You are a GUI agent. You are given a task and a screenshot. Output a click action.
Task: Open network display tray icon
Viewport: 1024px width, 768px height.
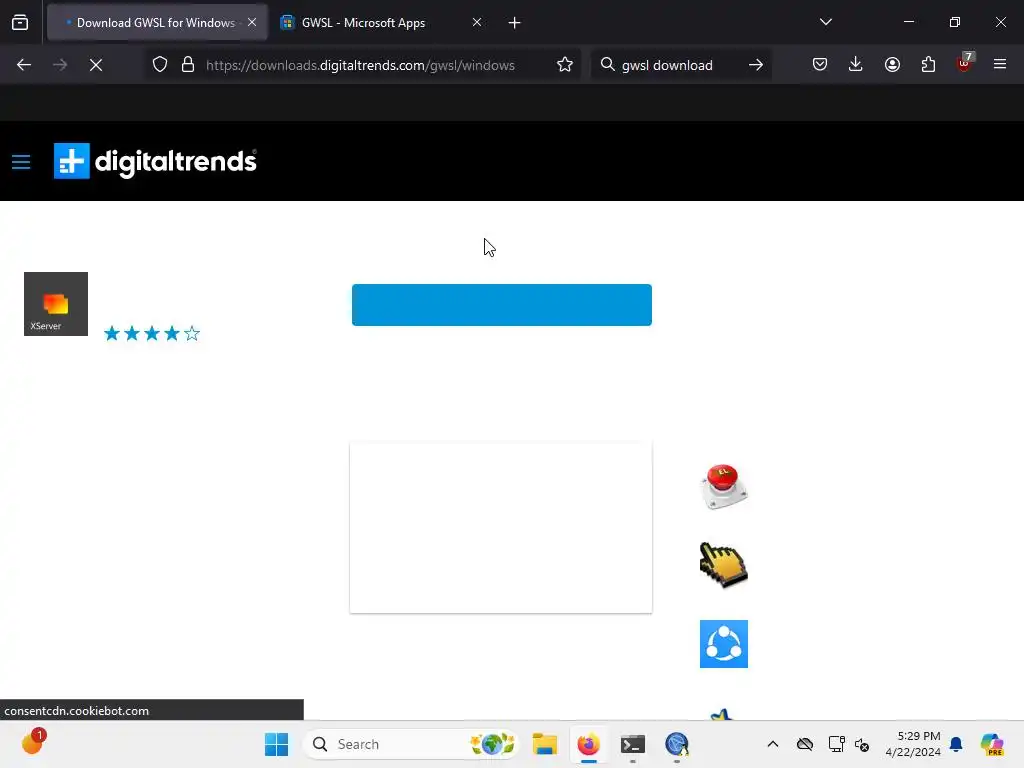(x=837, y=744)
